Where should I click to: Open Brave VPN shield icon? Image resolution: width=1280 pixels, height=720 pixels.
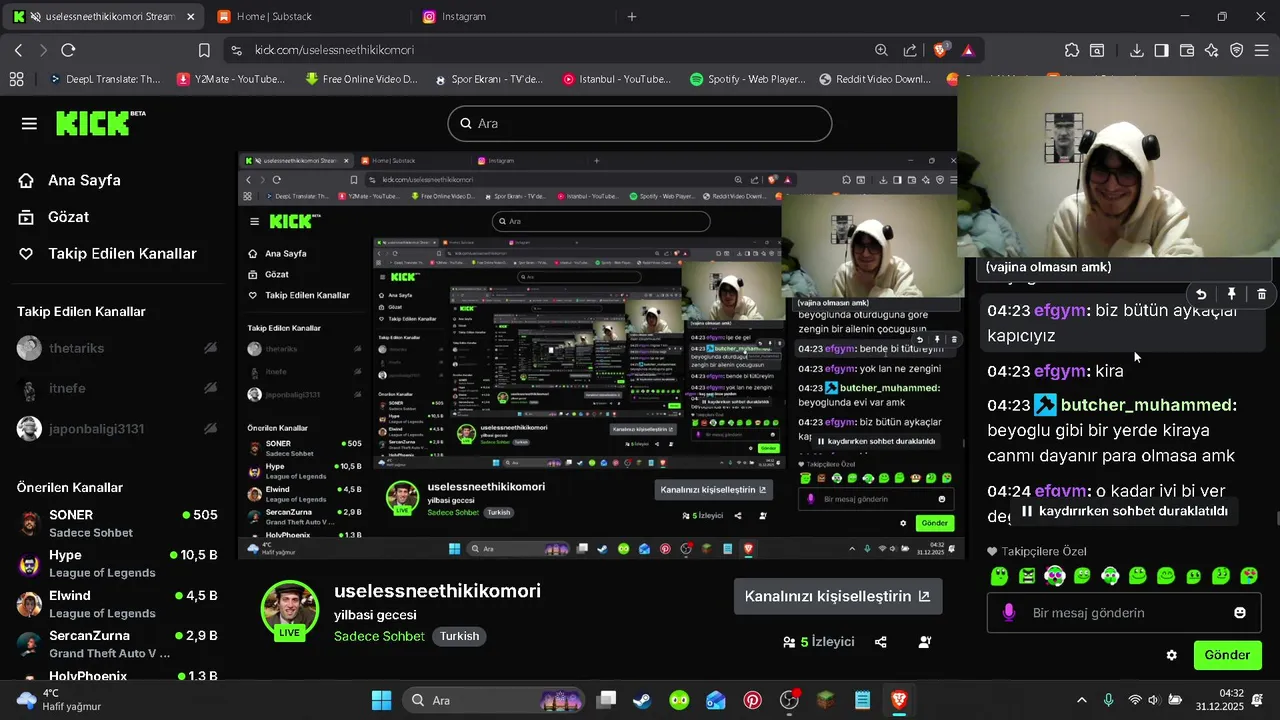click(x=1237, y=50)
